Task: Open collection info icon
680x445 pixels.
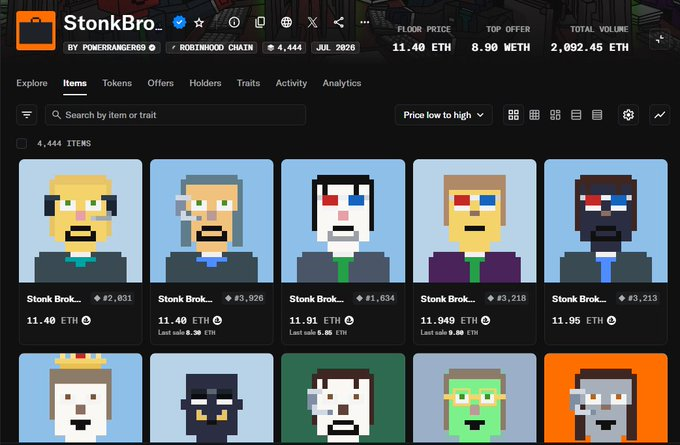Action: click(234, 22)
